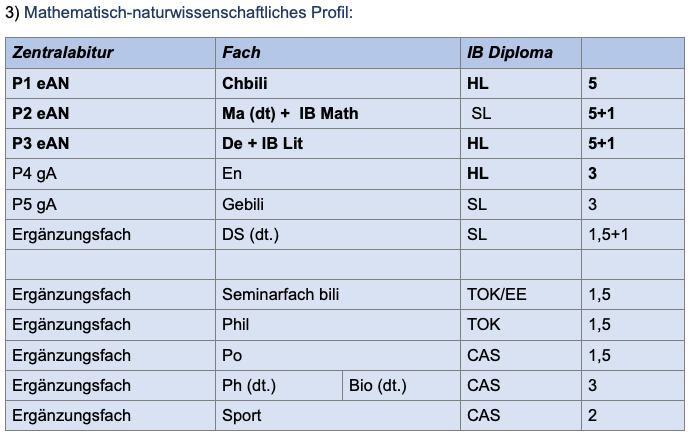The width and height of the screenshot is (692, 439).
Task: Select the Fach column header
Action: click(x=338, y=53)
